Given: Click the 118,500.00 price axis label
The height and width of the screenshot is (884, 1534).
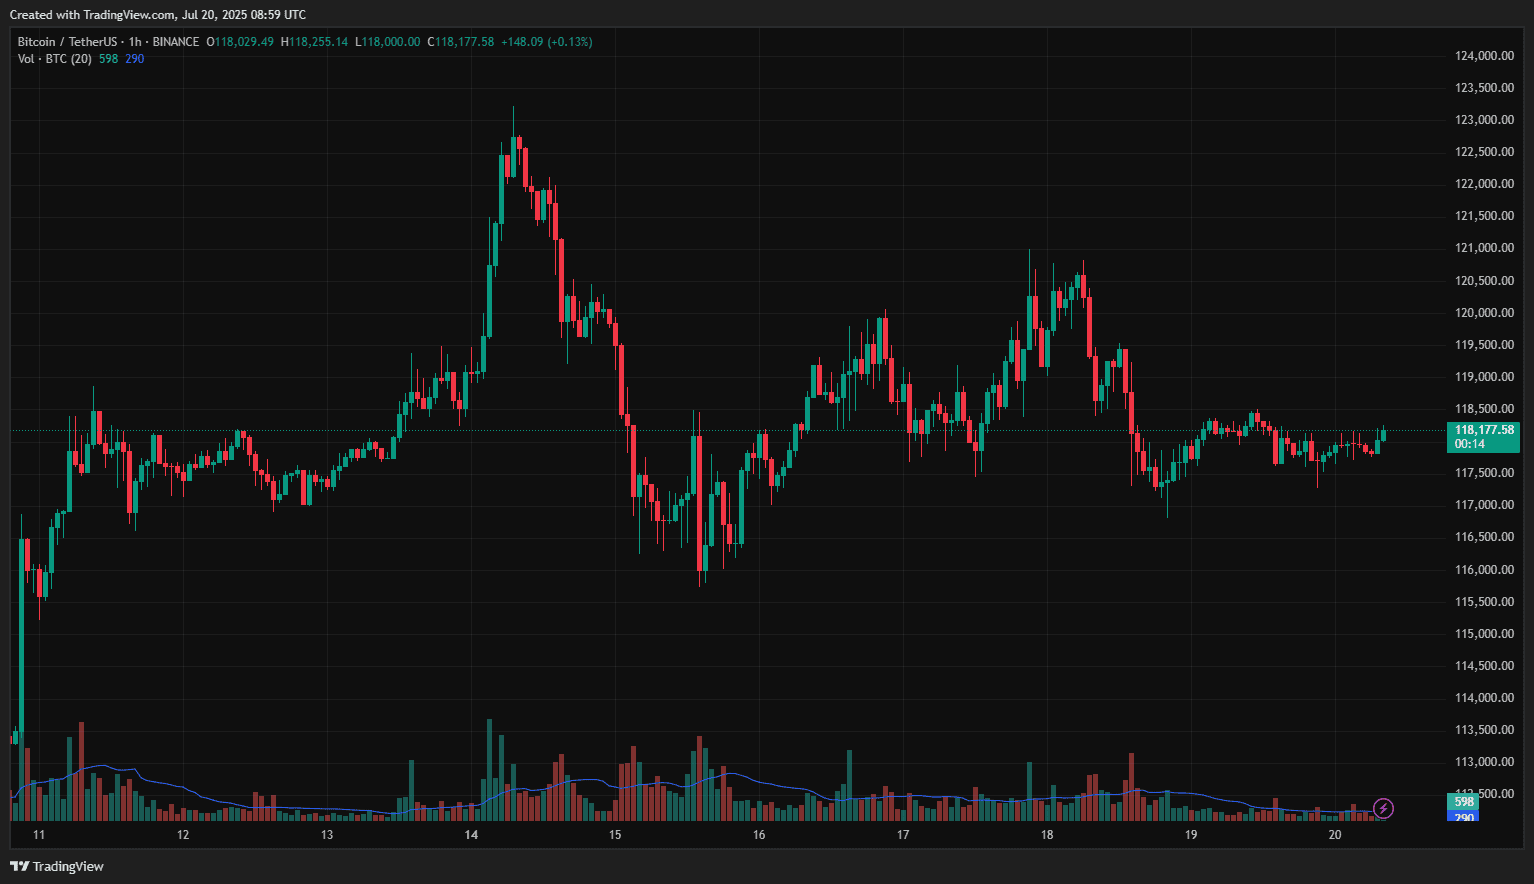Looking at the screenshot, I should click(x=1484, y=409).
